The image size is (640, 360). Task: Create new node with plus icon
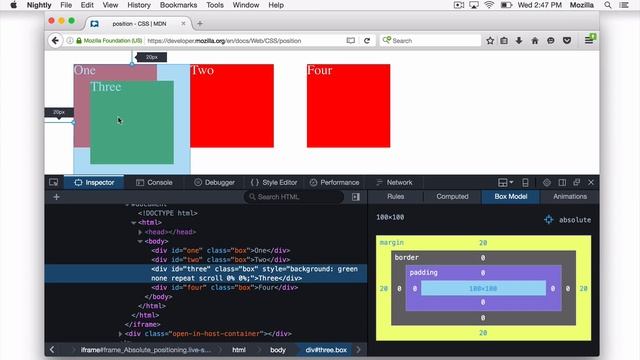point(56,197)
